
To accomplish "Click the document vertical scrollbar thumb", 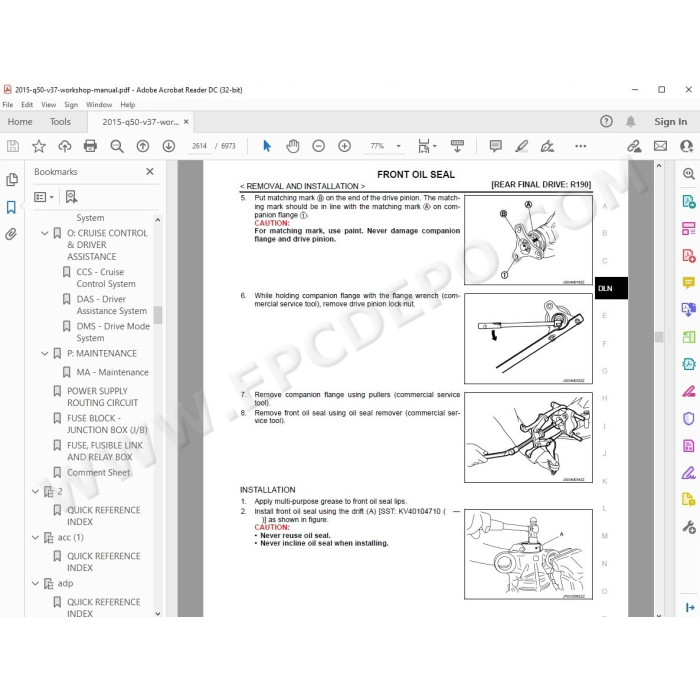I will pyautogui.click(x=659, y=337).
